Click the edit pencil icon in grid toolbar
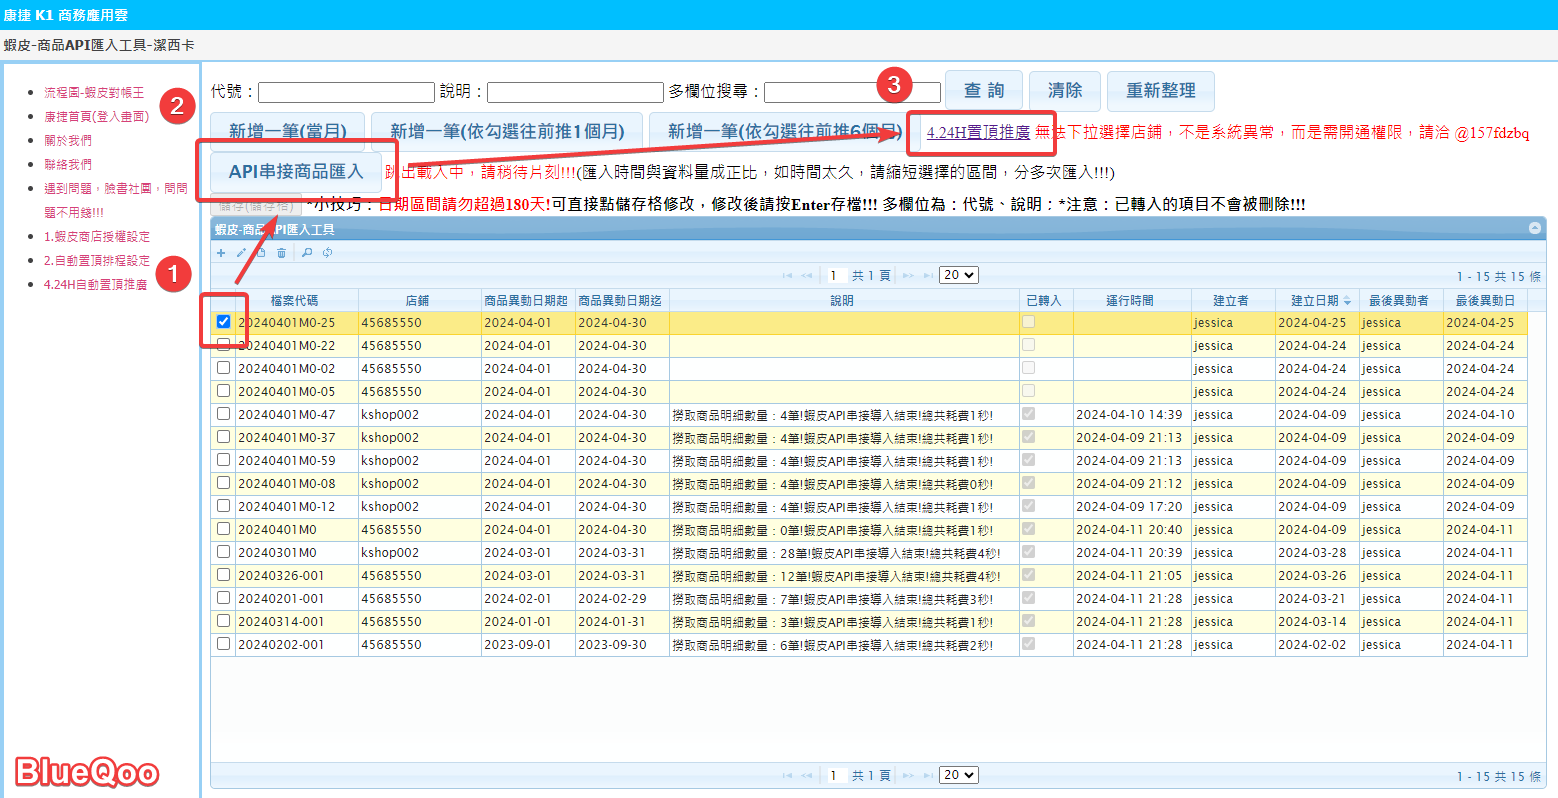This screenshot has width=1558, height=798. tap(241, 253)
